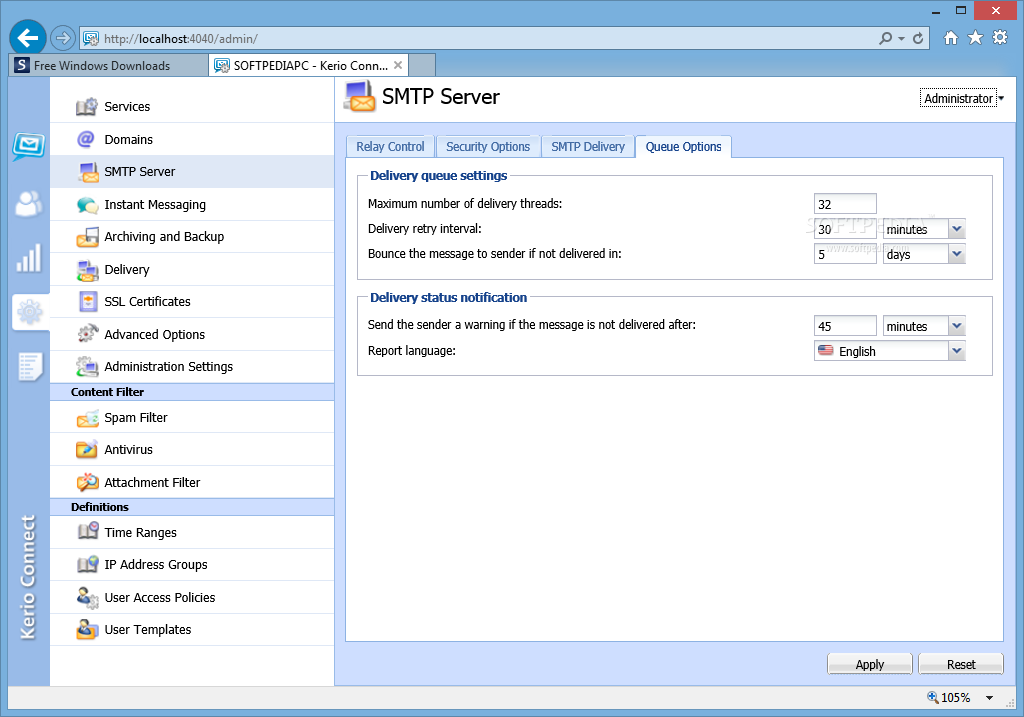Click the Reset button
Viewport: 1024px width, 717px height.
point(961,664)
